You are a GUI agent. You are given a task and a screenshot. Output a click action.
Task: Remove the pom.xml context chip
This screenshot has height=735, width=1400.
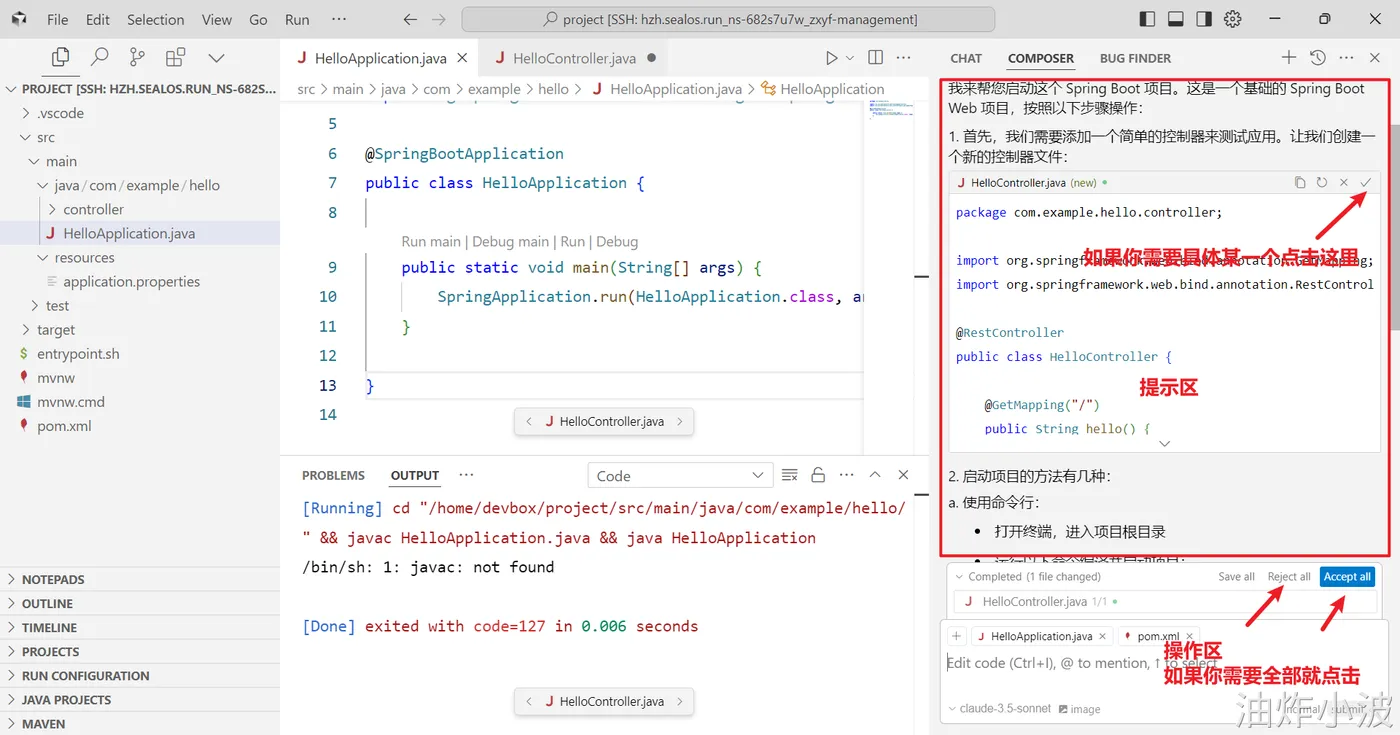coord(1190,636)
